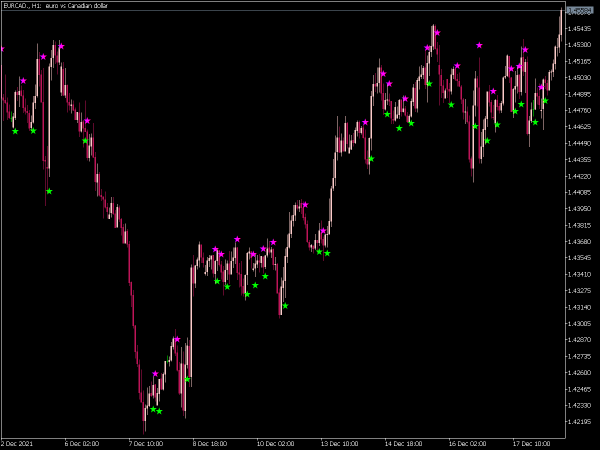Click the 1.45435 price axis label
Image resolution: width=600 pixels, height=450 pixels.
pyautogui.click(x=580, y=29)
